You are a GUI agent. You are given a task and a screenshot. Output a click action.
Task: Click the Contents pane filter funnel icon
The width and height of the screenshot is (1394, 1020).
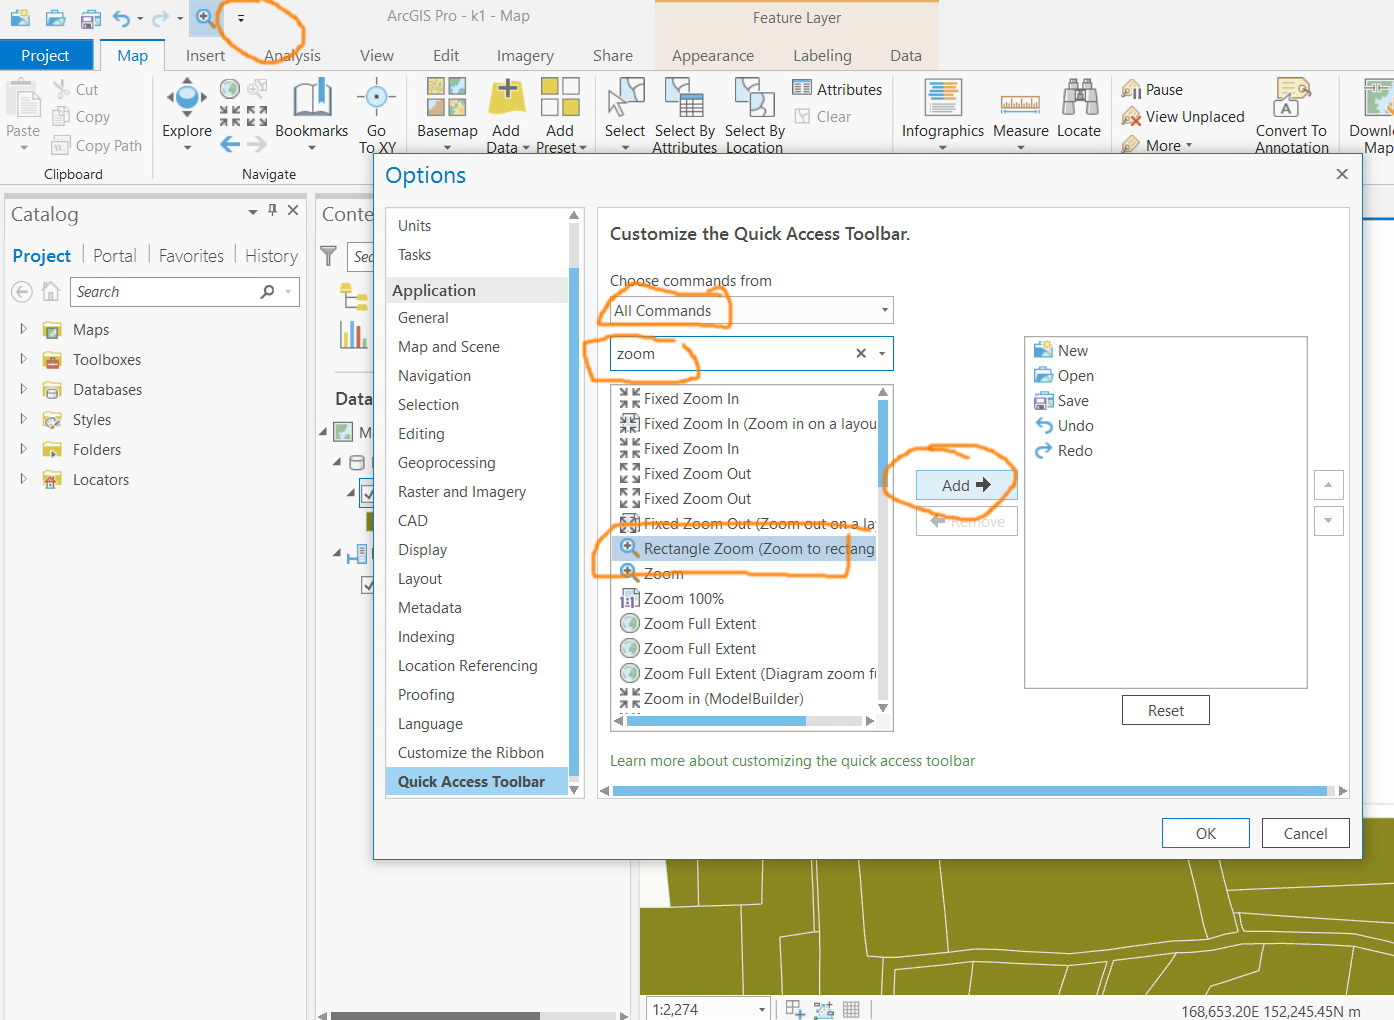coord(328,256)
